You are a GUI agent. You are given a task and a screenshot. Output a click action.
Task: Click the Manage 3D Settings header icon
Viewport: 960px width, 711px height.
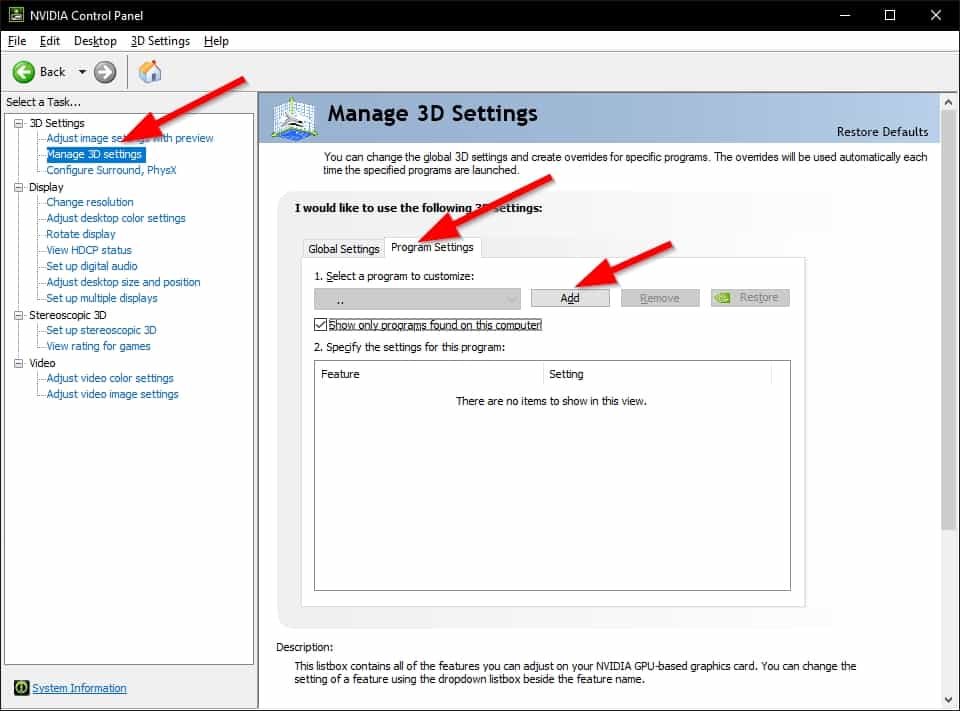click(295, 118)
